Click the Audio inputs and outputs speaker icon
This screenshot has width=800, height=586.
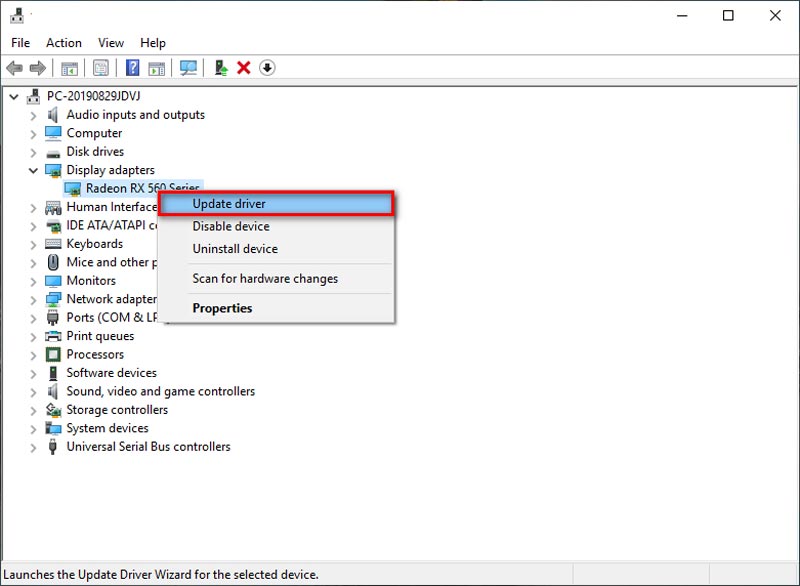click(53, 115)
